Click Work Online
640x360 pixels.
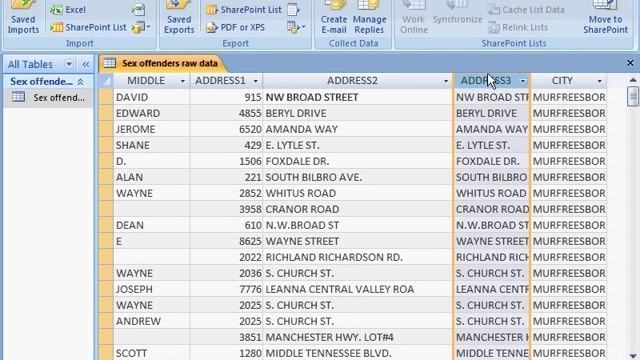(413, 18)
